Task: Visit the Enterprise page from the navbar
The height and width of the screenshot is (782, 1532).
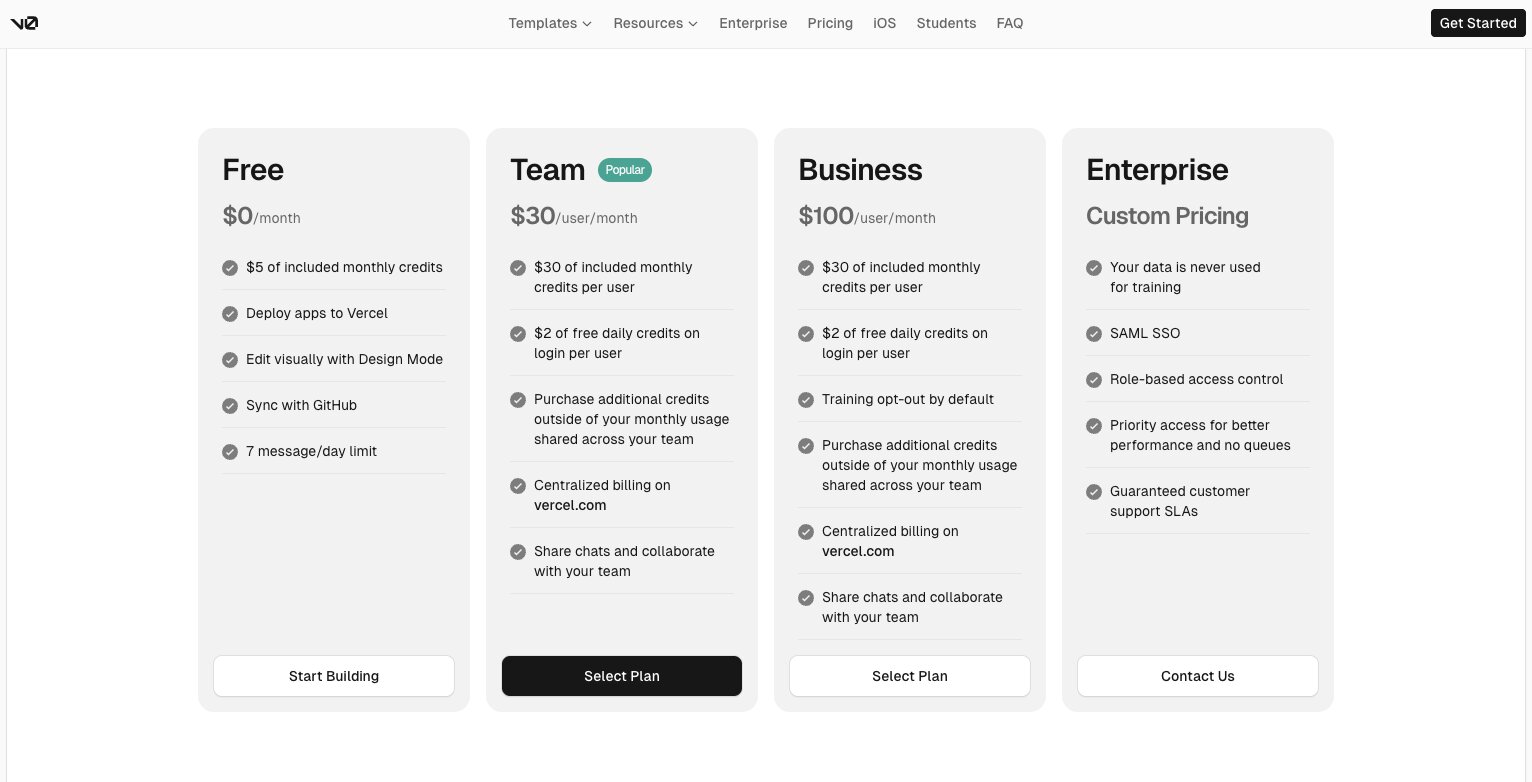Action: (x=753, y=23)
